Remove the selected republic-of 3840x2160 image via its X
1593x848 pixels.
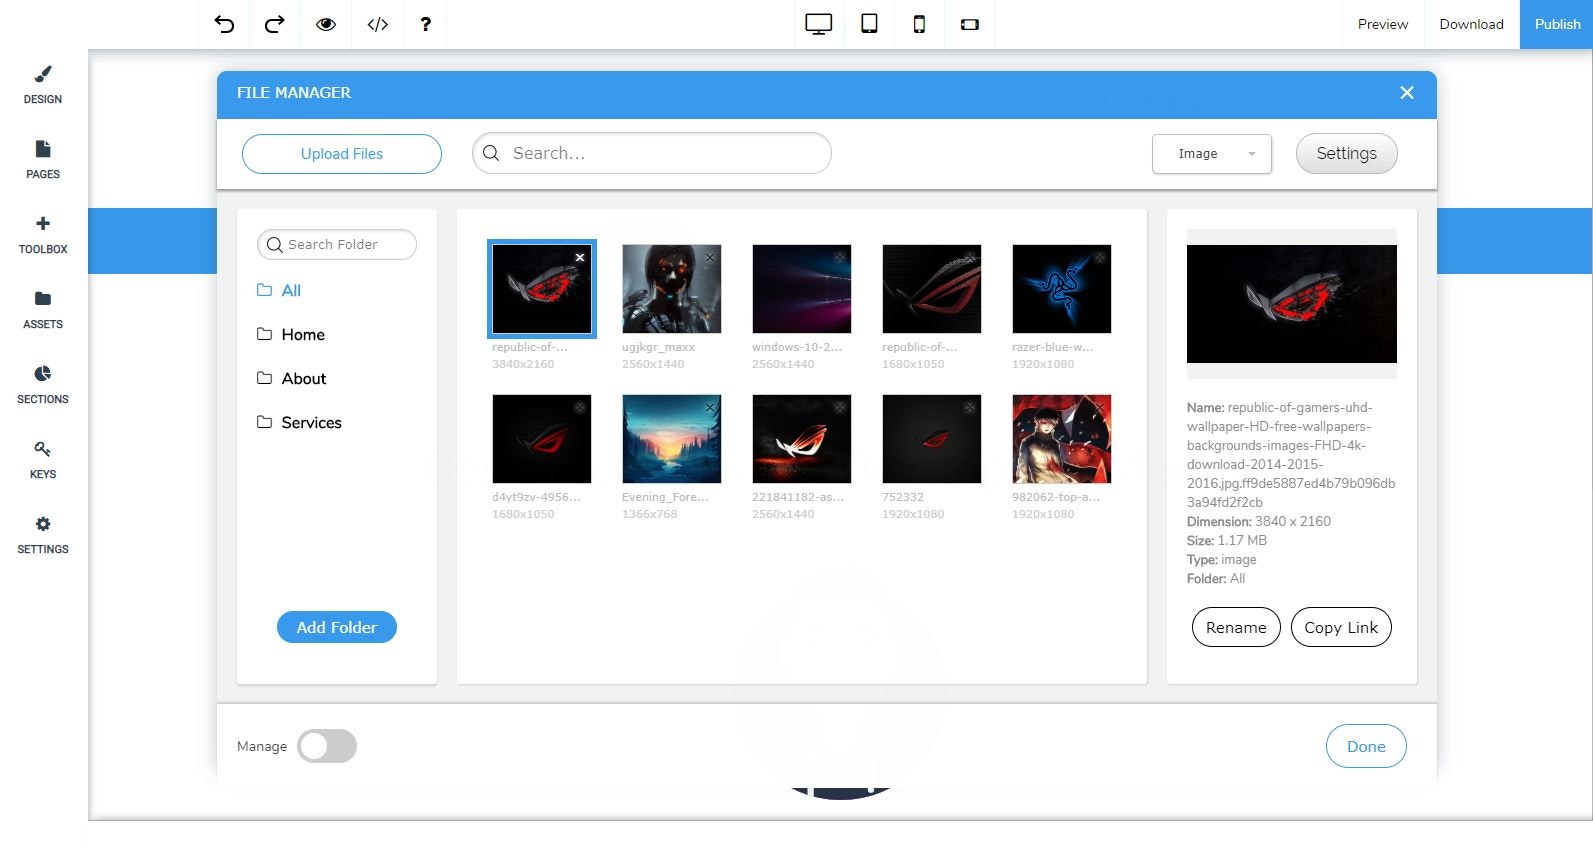click(x=580, y=257)
